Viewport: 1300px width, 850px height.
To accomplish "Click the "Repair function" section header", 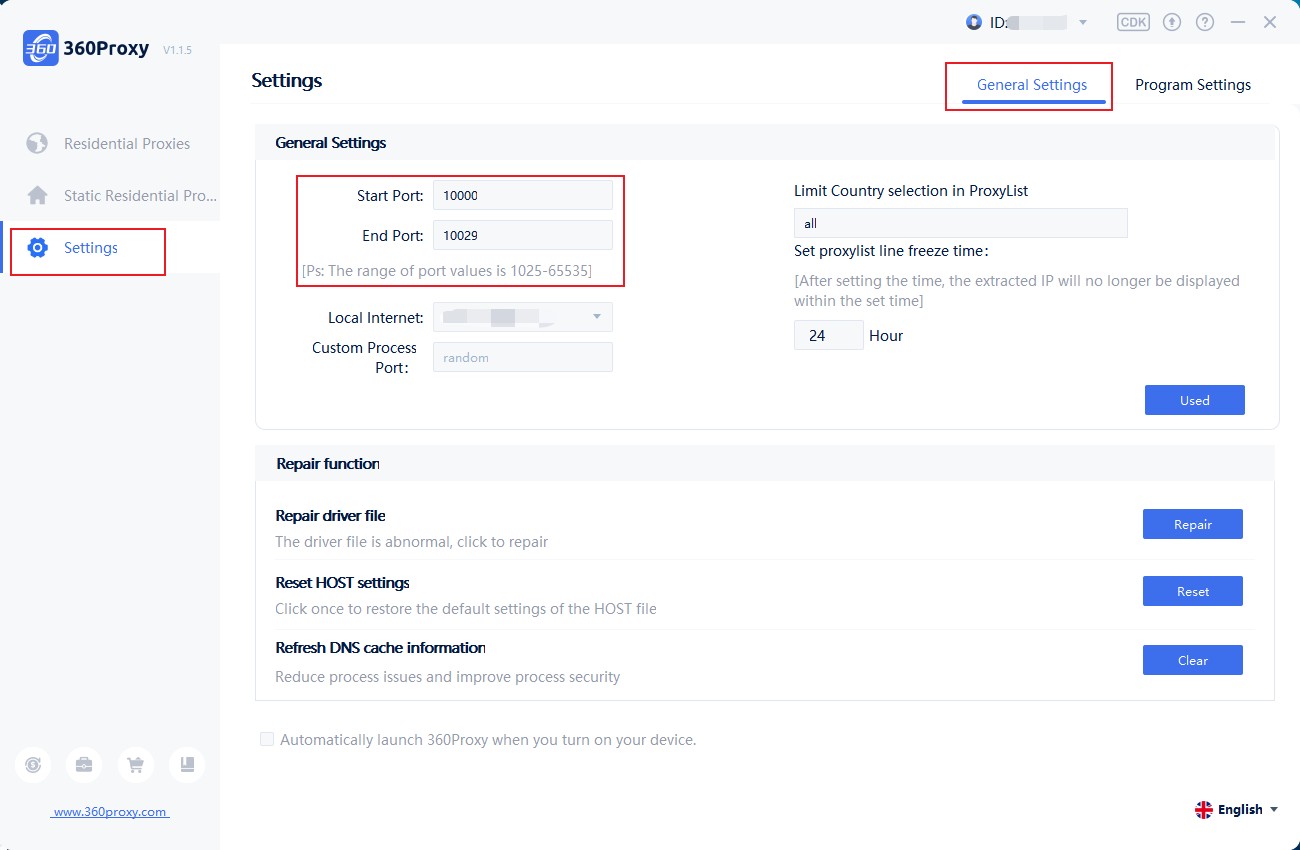I will (328, 464).
